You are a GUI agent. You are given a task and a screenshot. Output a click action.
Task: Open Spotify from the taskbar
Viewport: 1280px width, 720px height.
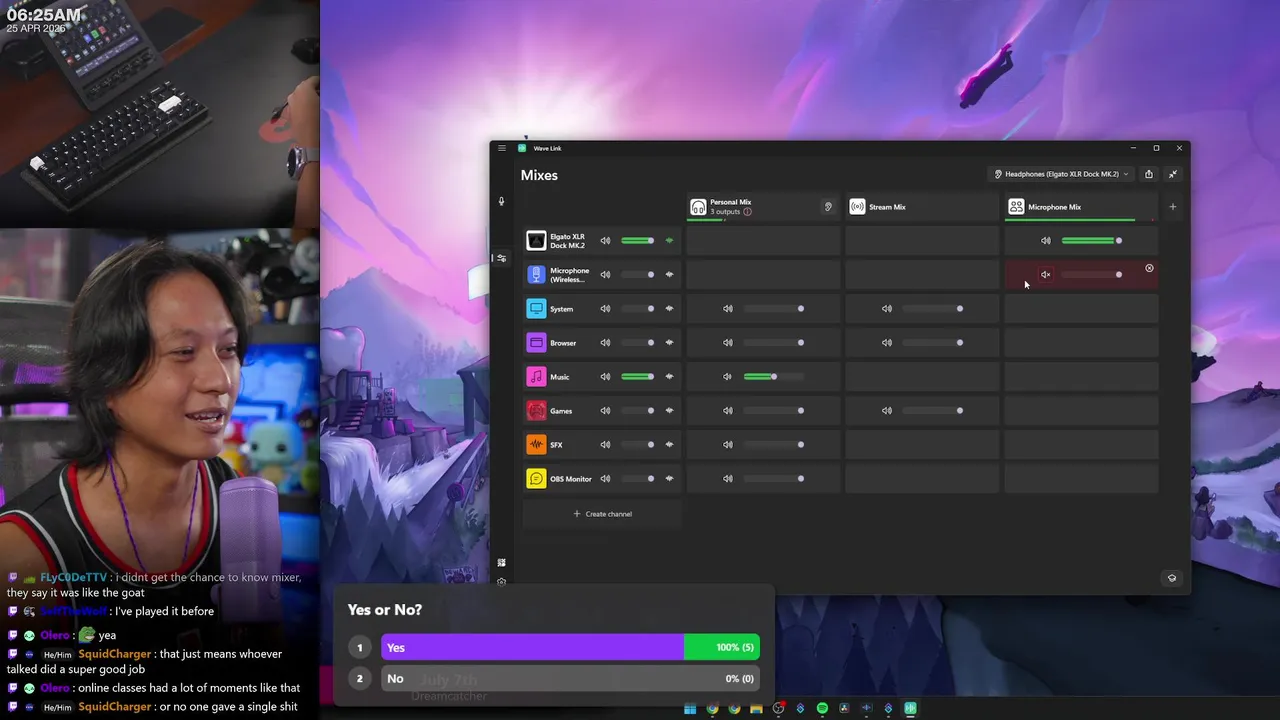tap(822, 709)
